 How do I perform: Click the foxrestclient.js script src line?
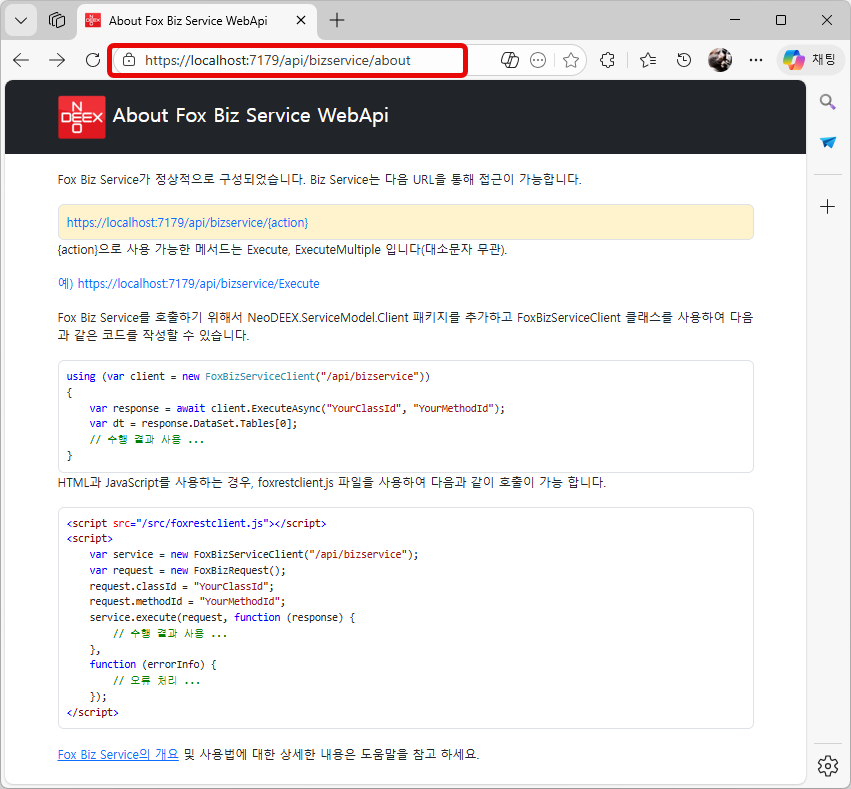196,524
